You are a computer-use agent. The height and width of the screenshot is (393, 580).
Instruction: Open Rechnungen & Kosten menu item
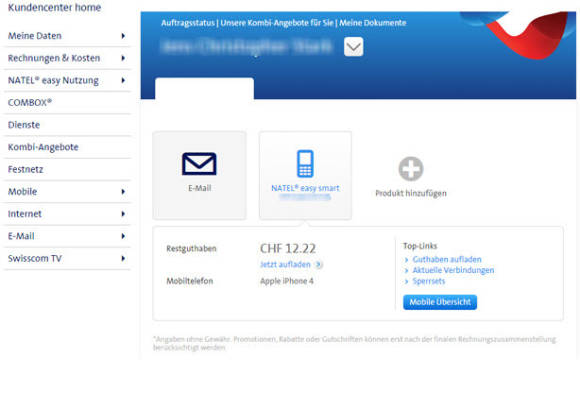click(54, 58)
